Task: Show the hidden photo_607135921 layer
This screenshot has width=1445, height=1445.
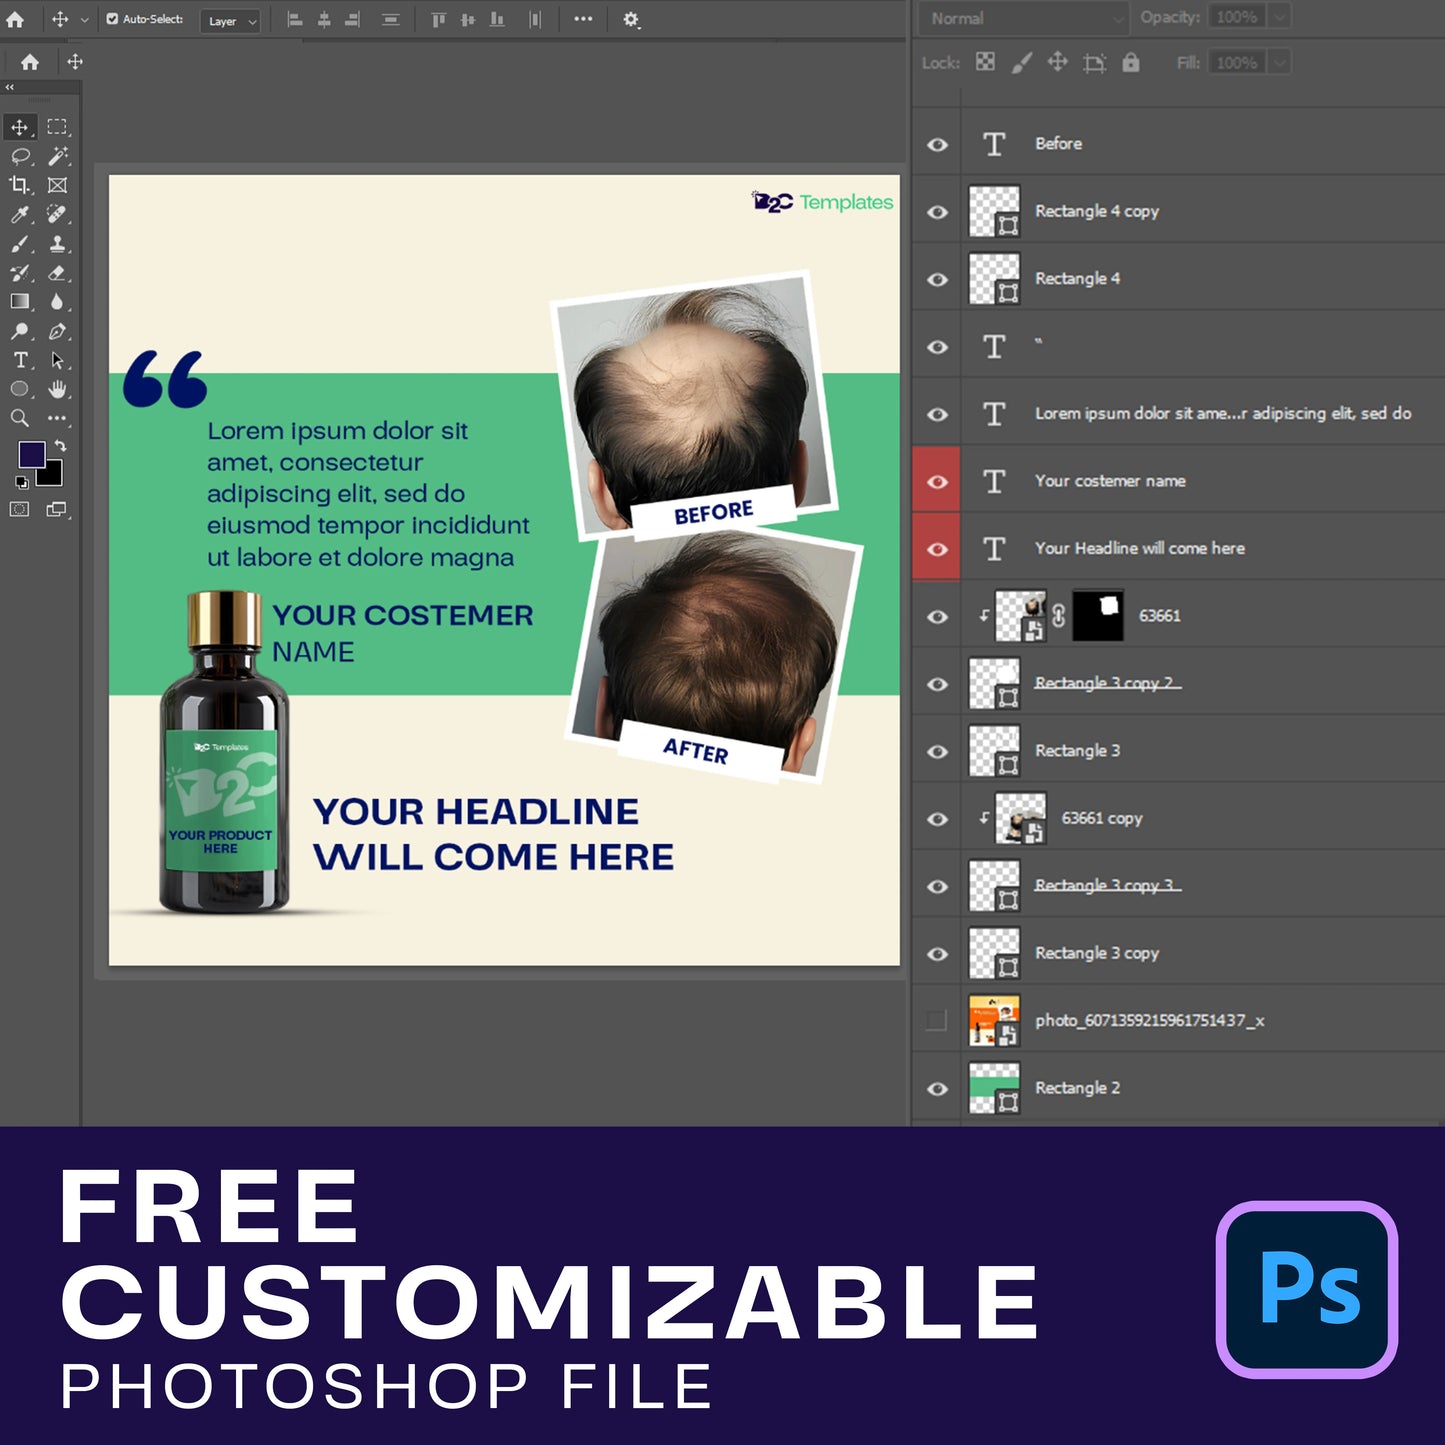Action: point(937,1020)
